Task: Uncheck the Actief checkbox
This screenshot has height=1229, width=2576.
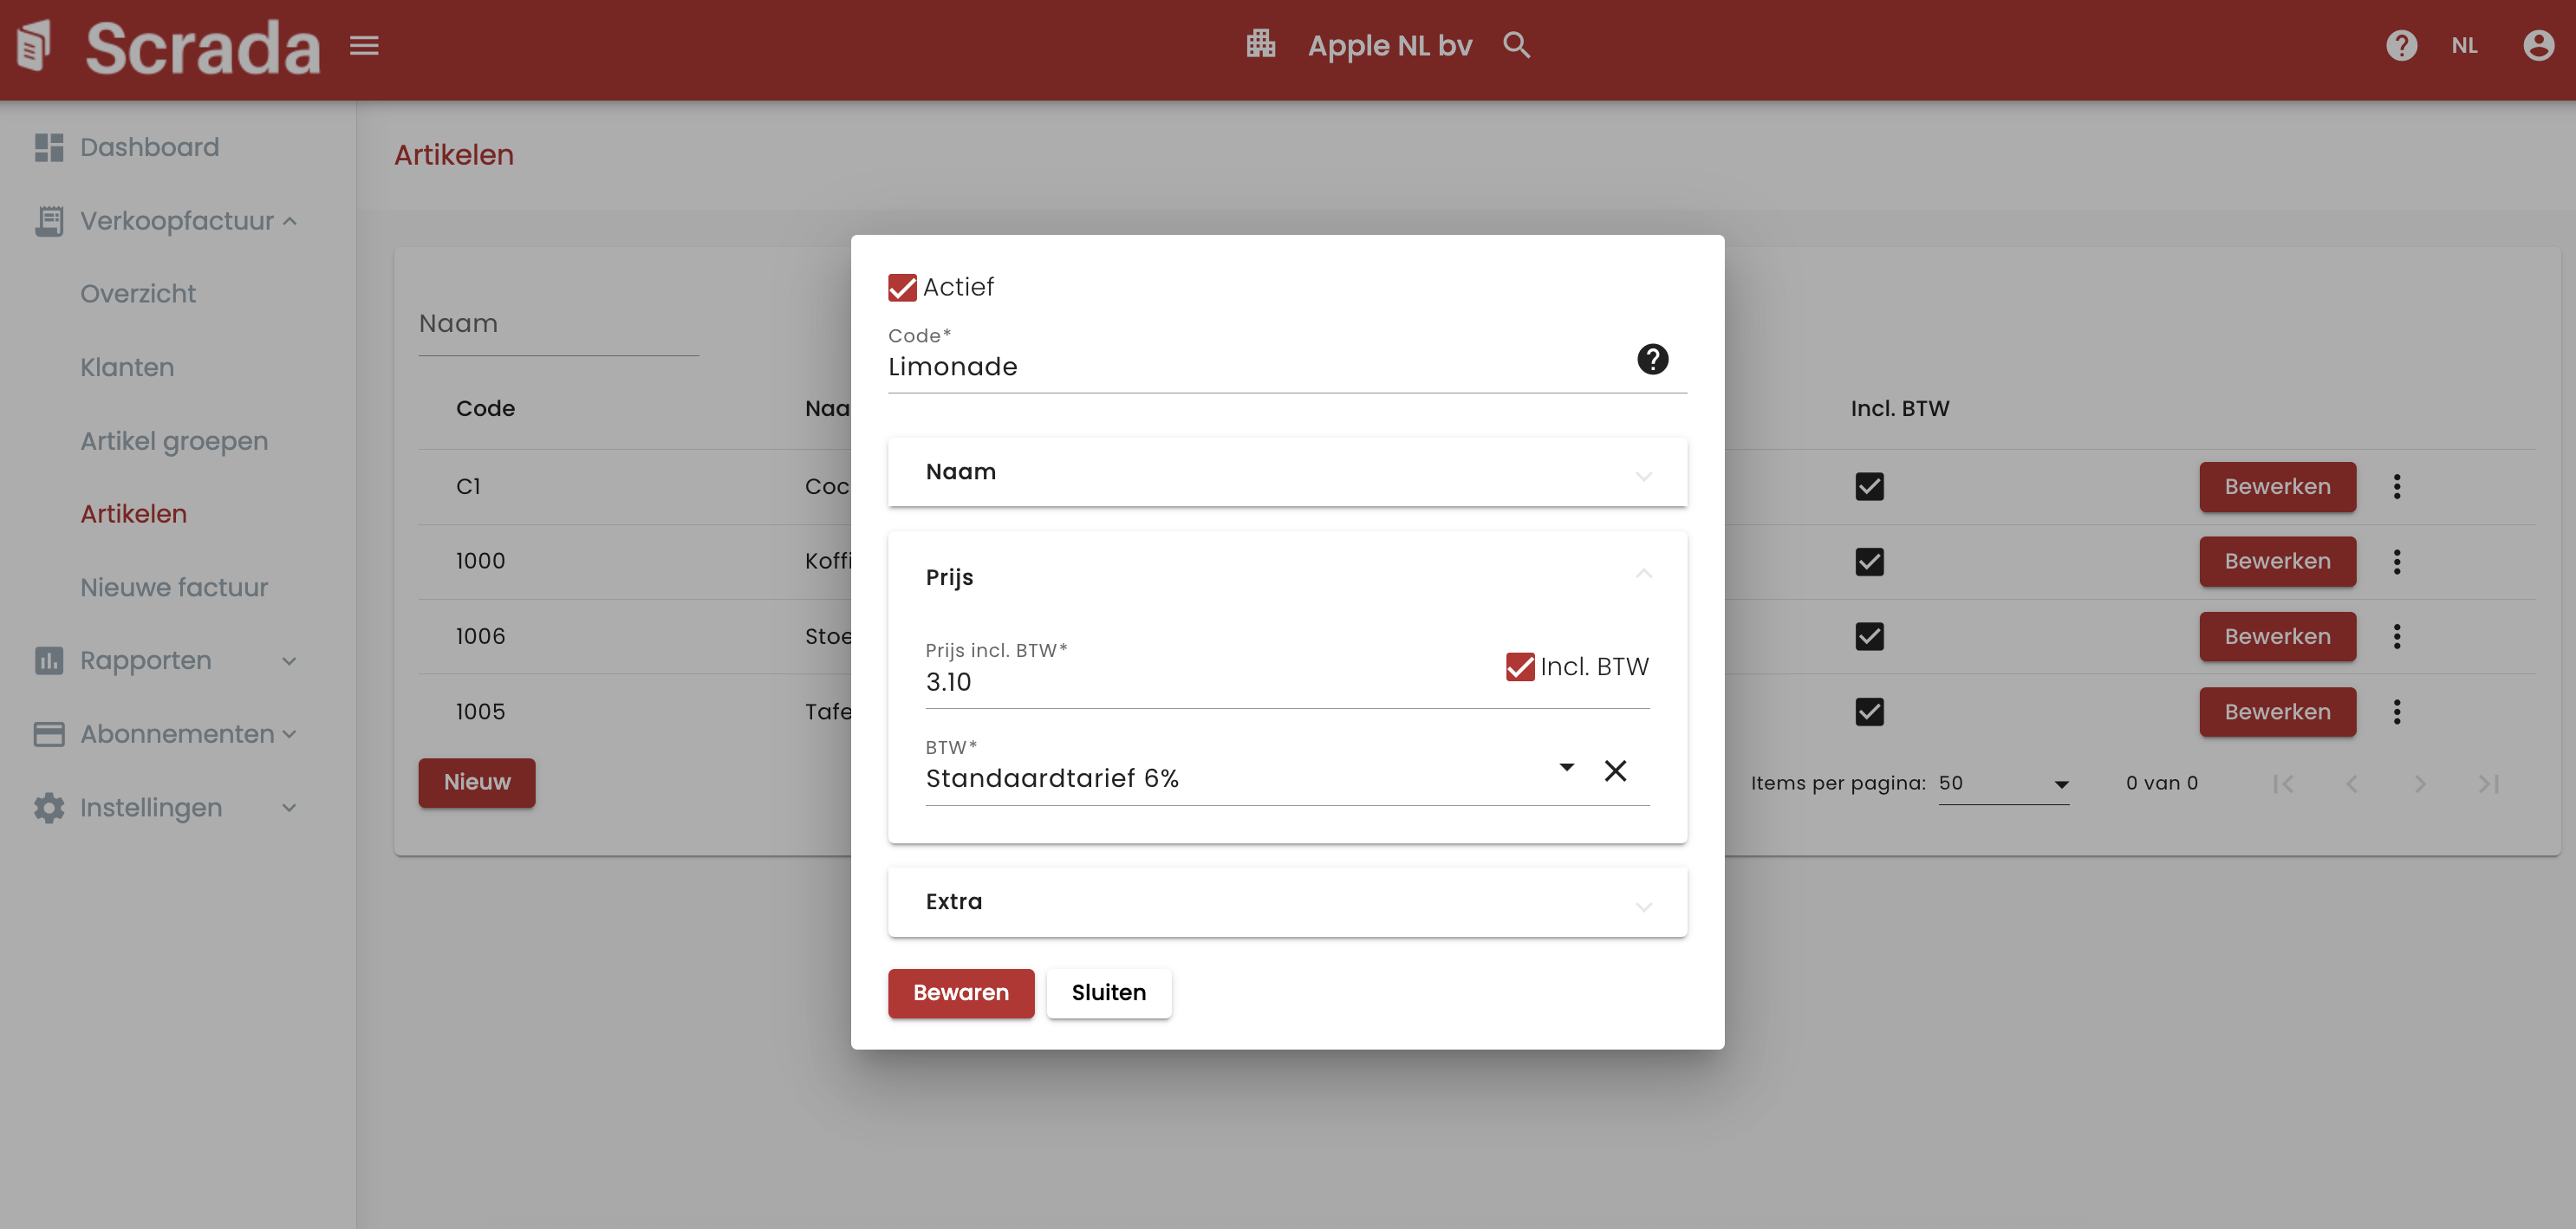Action: 902,288
